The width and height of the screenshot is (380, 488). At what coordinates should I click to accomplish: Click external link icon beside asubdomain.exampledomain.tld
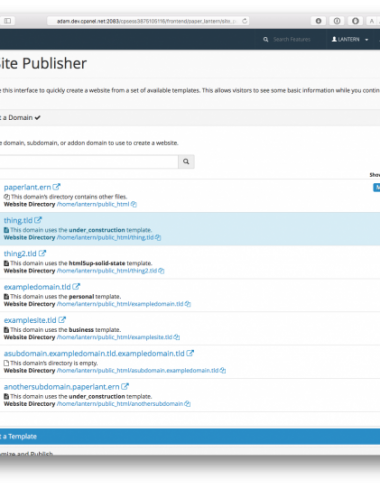[190, 353]
